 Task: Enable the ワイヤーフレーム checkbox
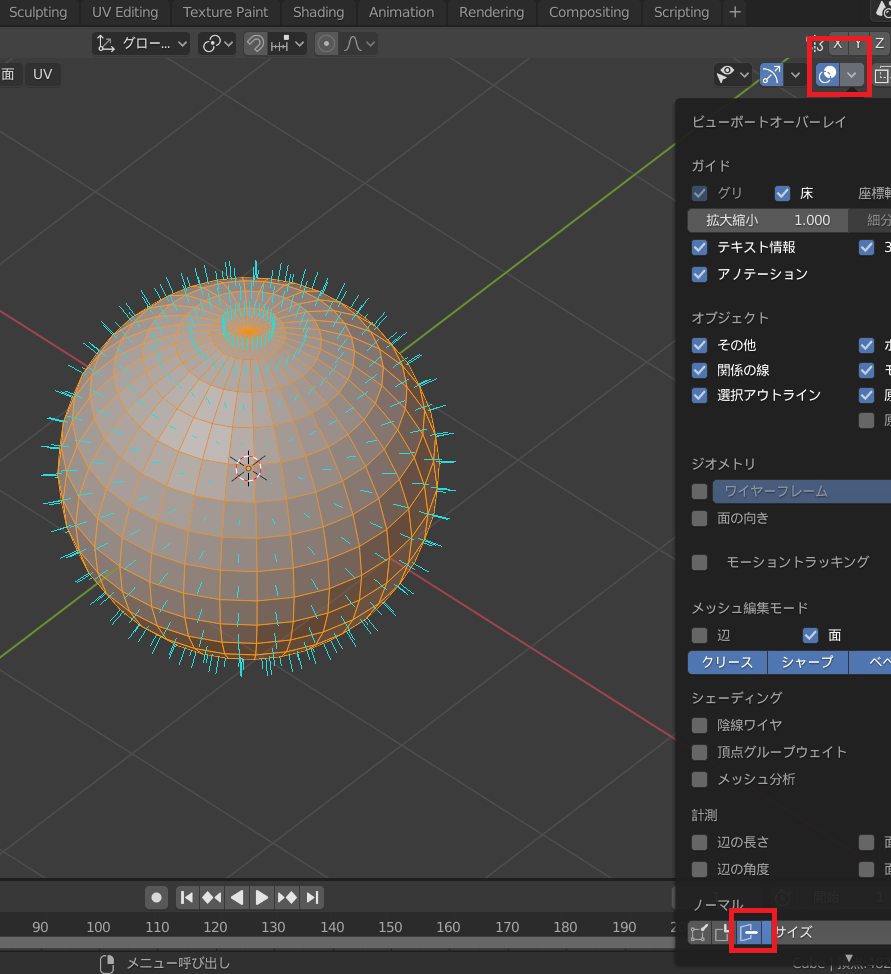click(x=700, y=491)
